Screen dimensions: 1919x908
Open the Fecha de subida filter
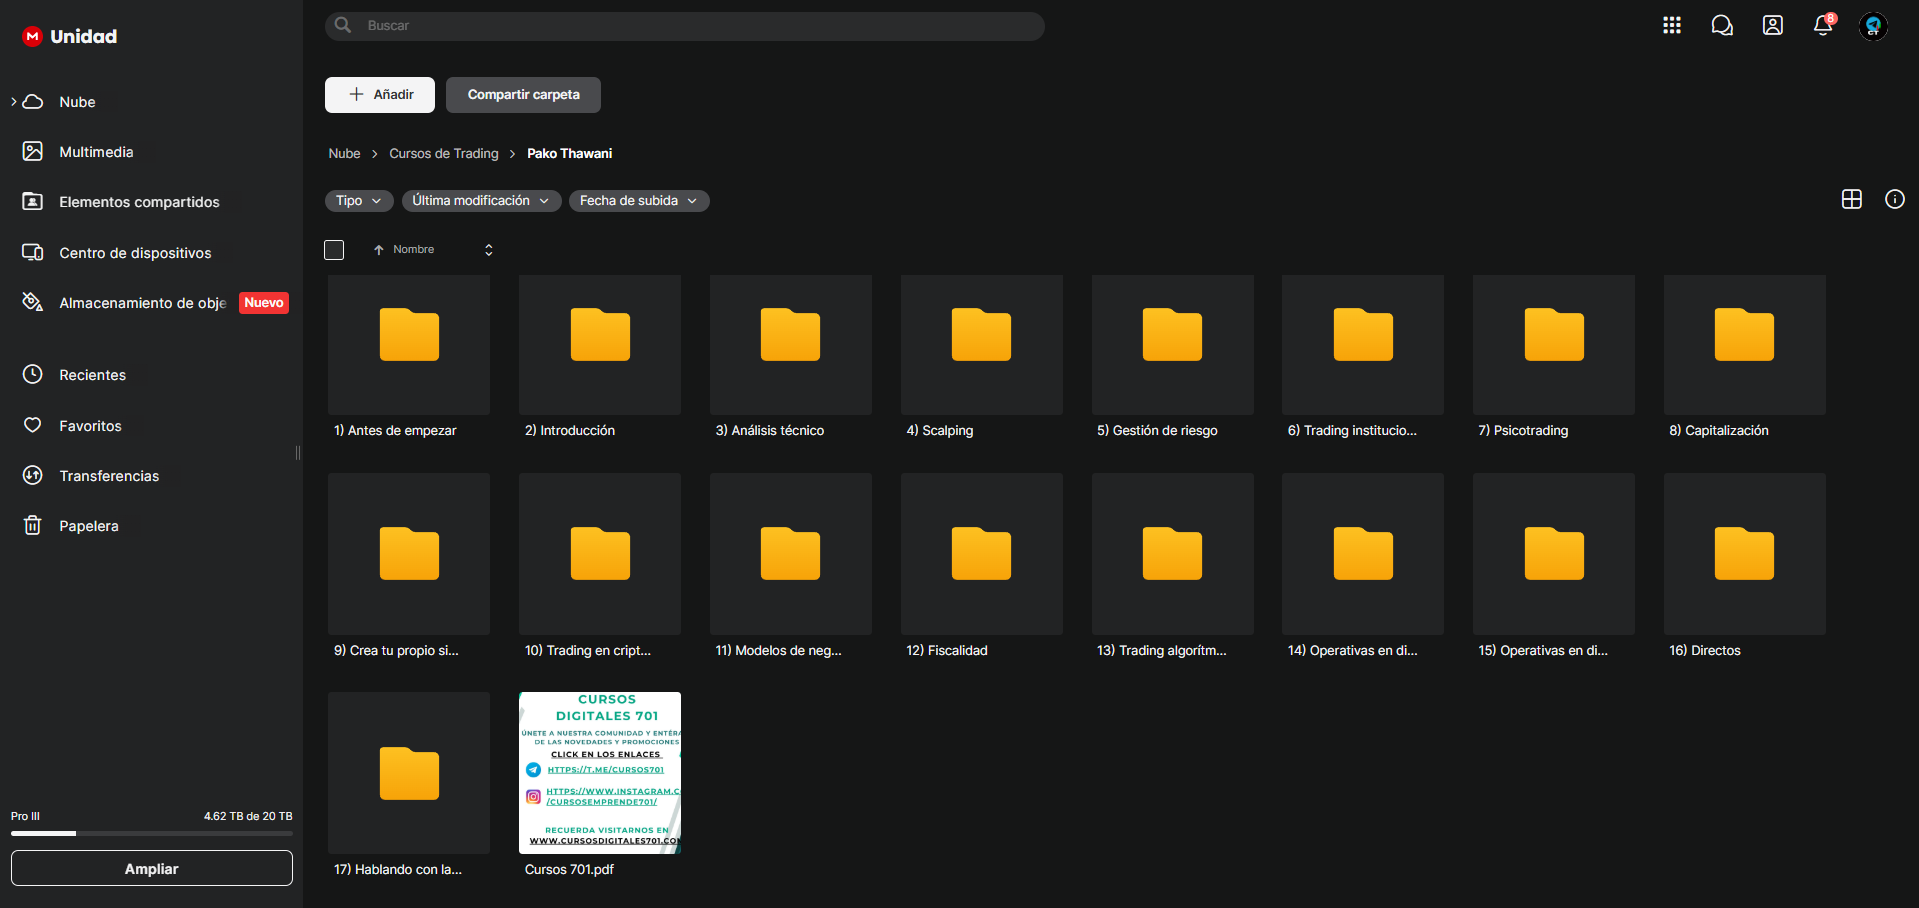click(639, 201)
